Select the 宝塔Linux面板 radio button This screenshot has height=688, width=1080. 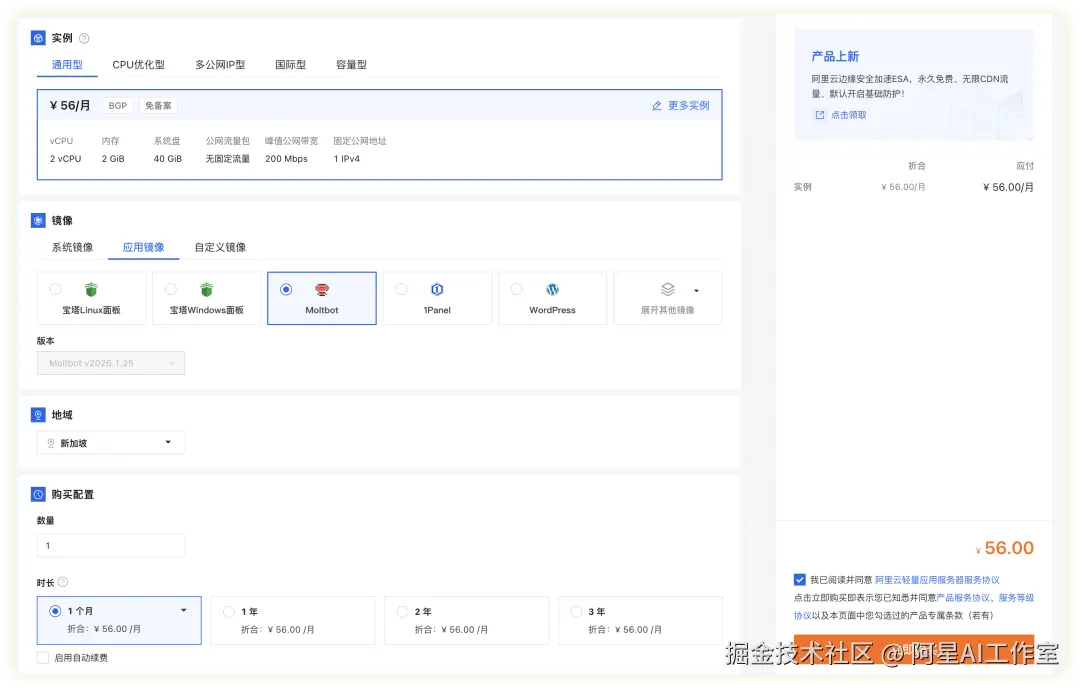[55, 289]
